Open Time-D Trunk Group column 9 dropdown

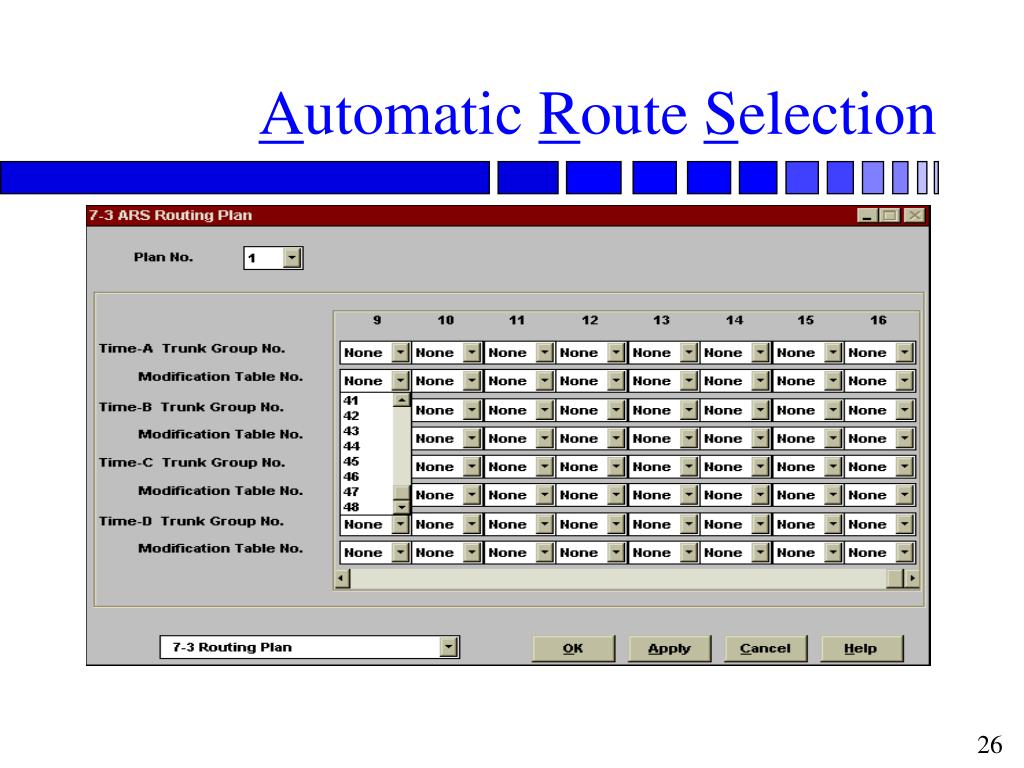click(400, 524)
